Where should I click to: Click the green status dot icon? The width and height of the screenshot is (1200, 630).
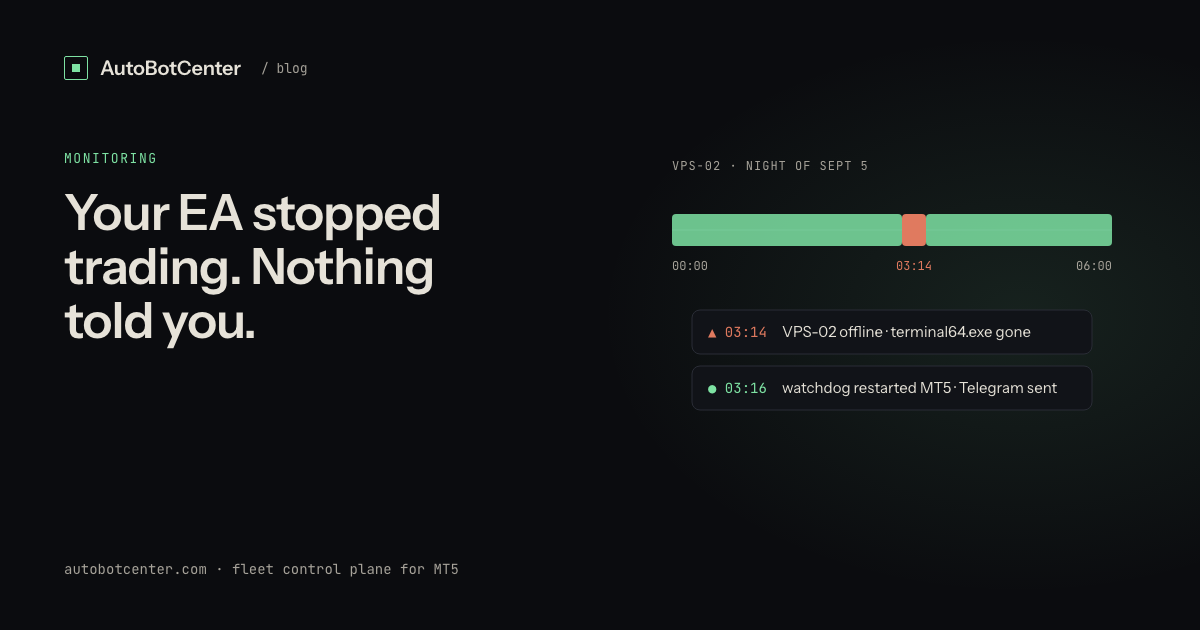(x=712, y=388)
